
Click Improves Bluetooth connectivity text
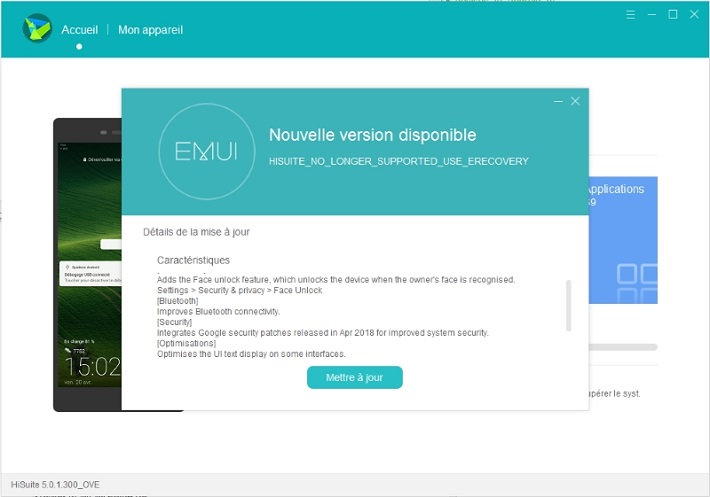pos(218,311)
